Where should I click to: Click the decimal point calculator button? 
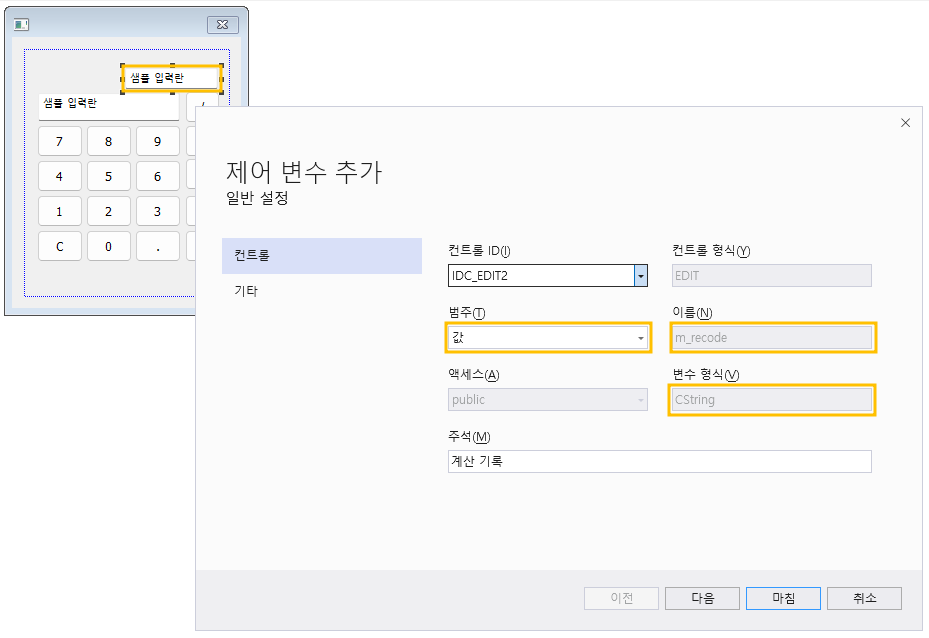(x=158, y=246)
